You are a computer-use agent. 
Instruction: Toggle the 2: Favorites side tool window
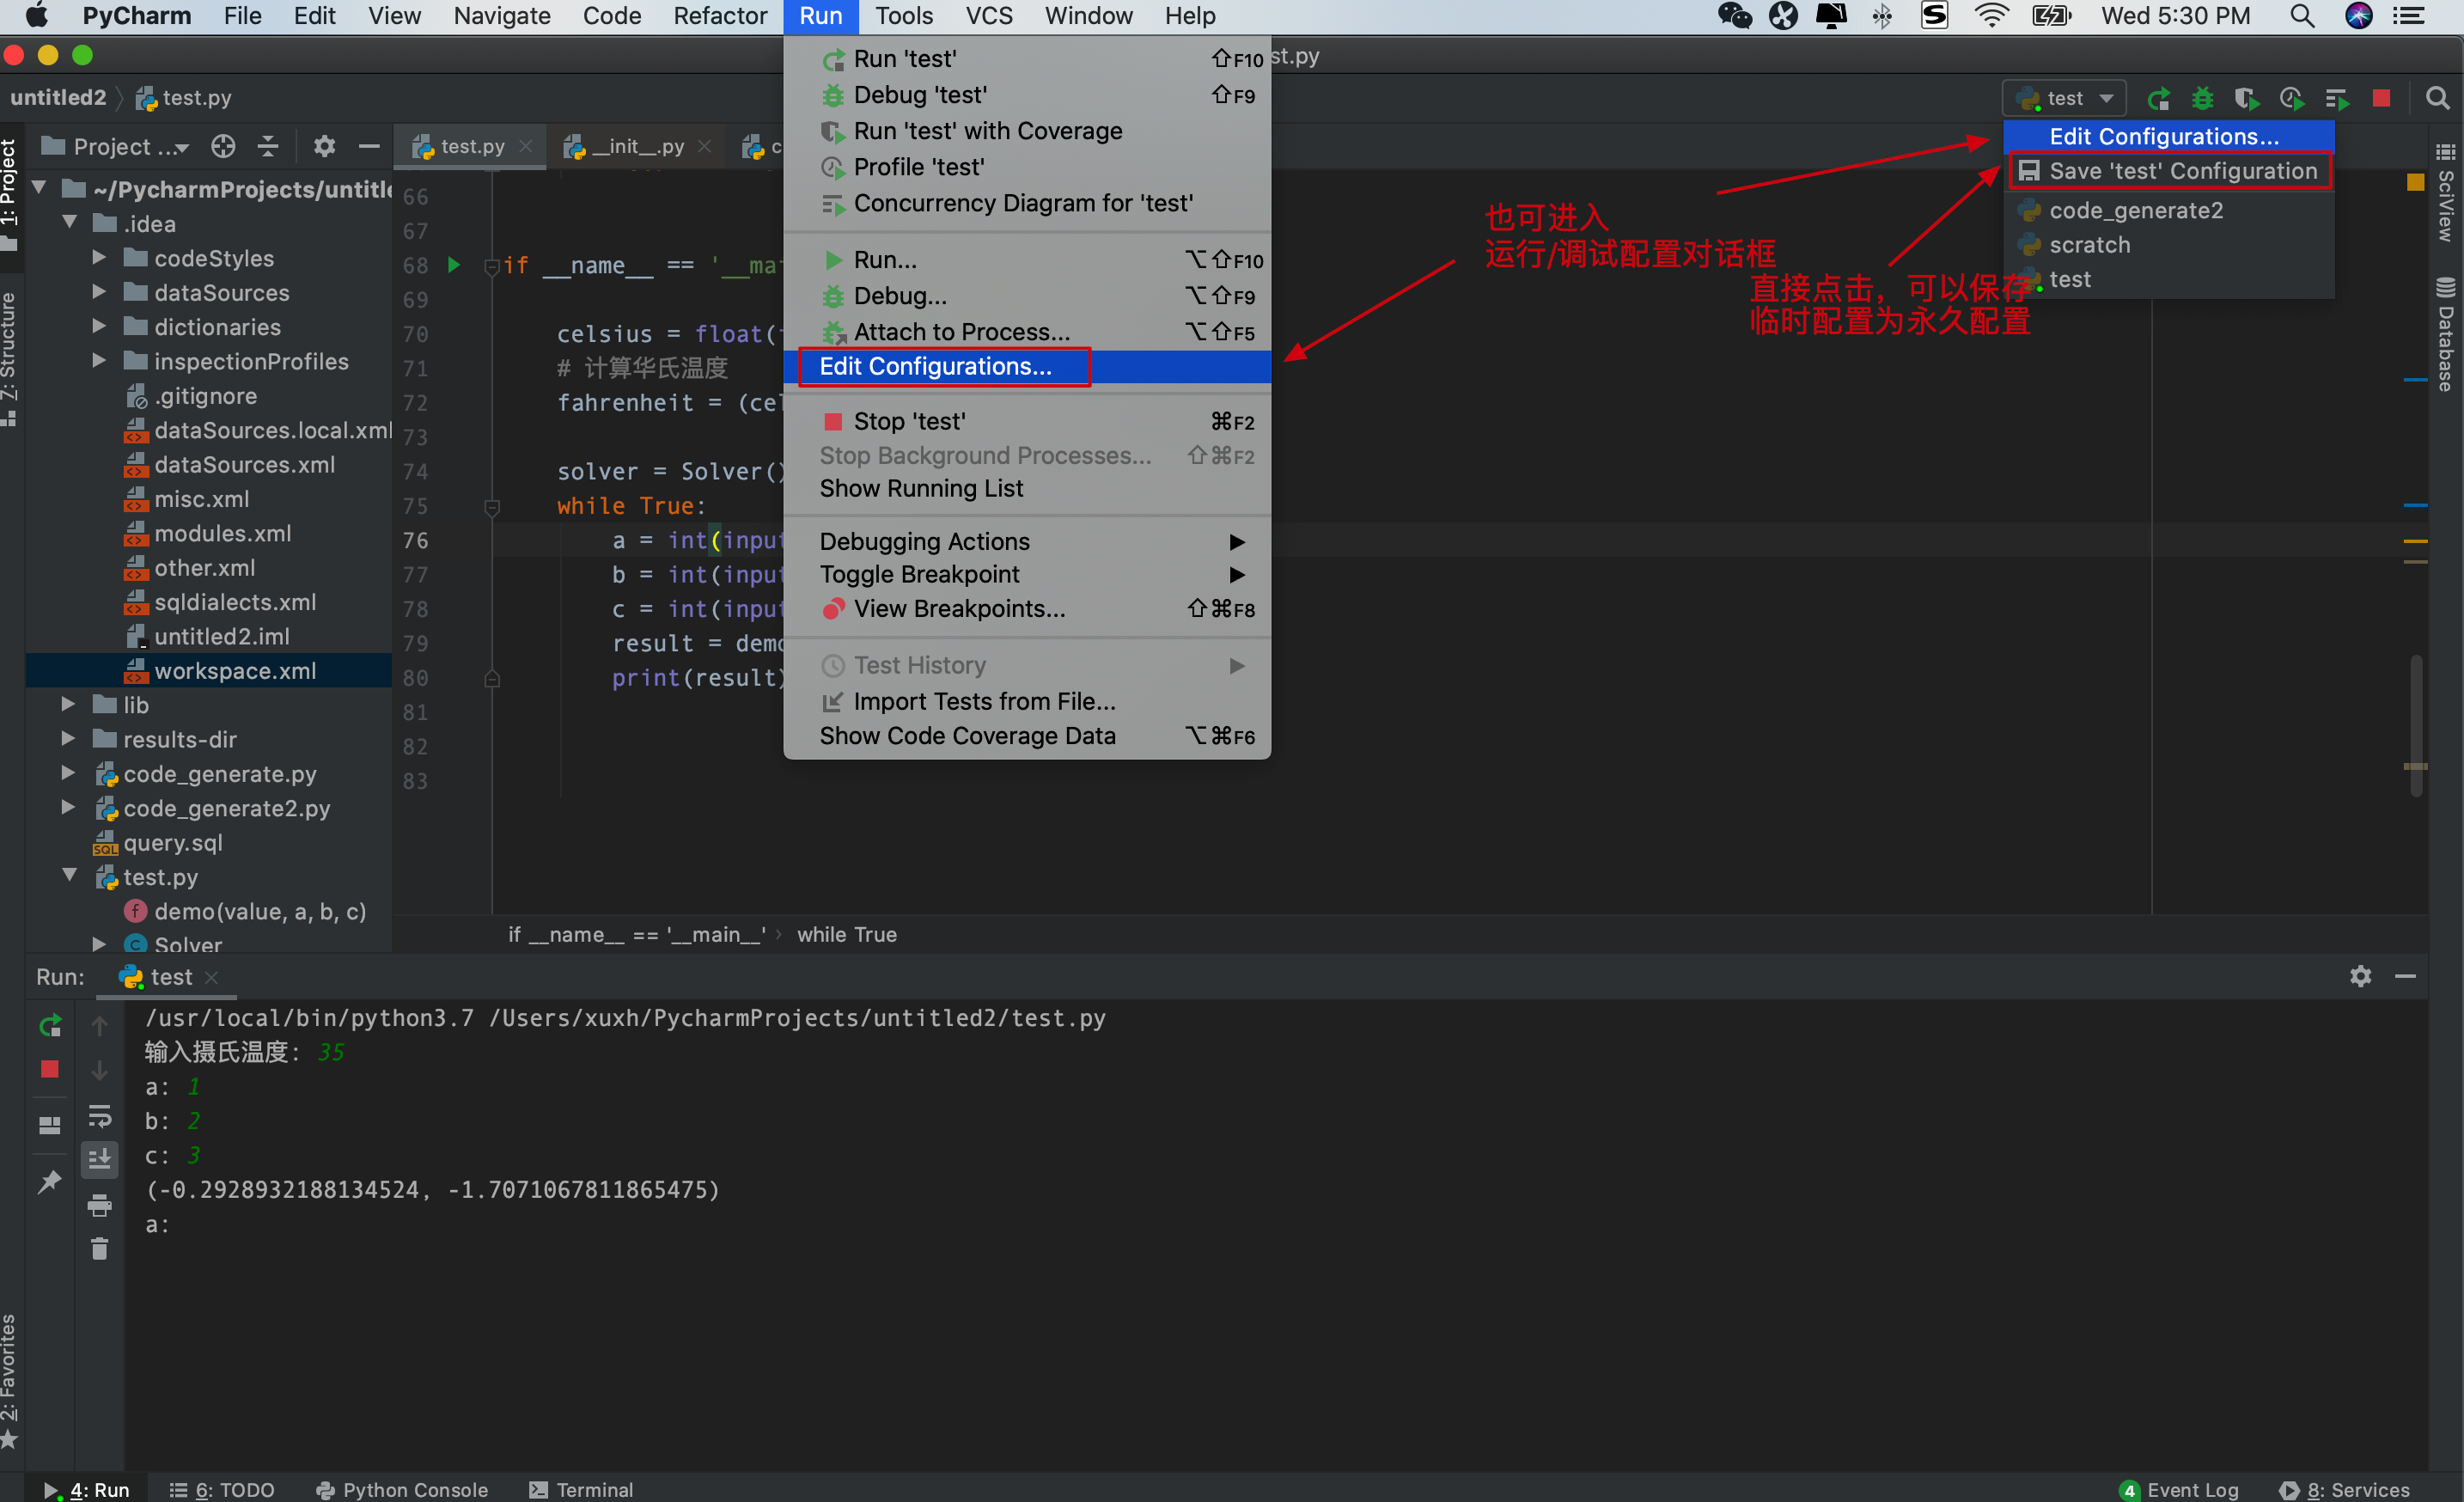(x=10, y=1380)
